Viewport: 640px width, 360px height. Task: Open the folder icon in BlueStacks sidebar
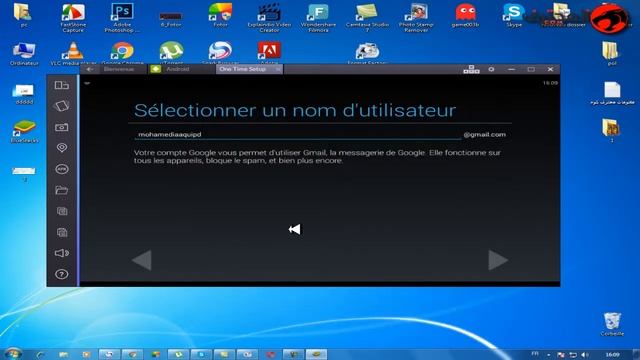pyautogui.click(x=62, y=190)
